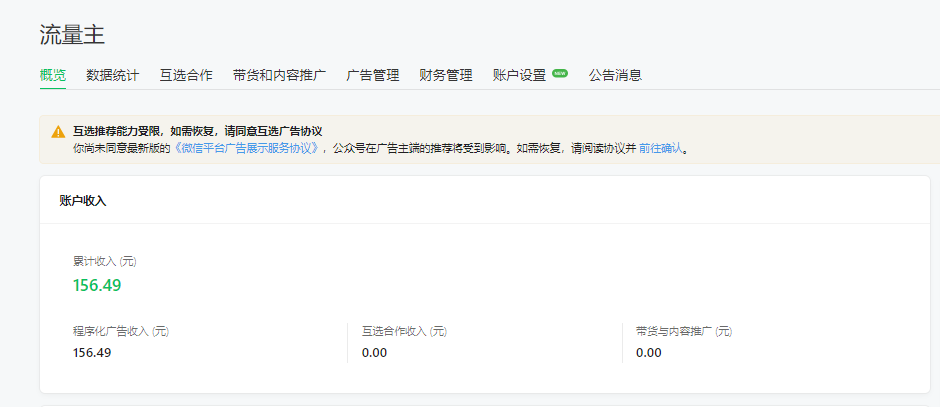Click the 程序化广告收入 (元) label
This screenshot has height=407, width=940.
[x=121, y=331]
